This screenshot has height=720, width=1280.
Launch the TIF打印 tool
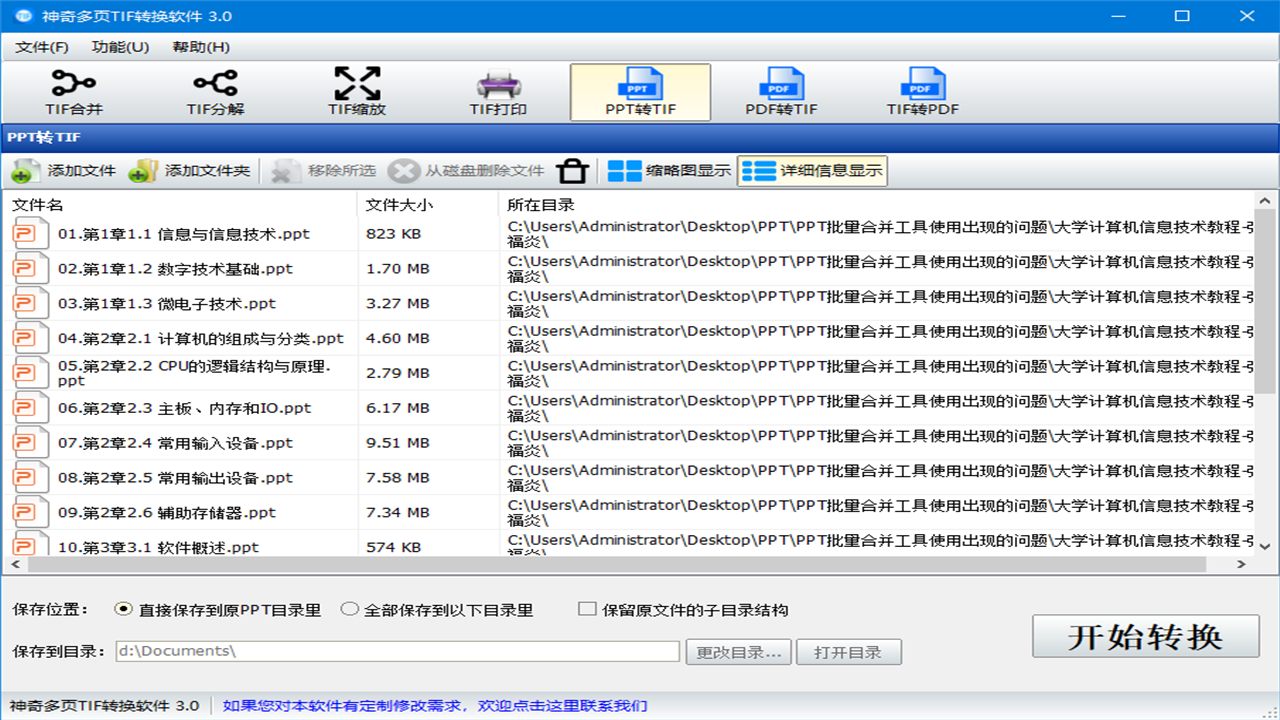coord(496,92)
